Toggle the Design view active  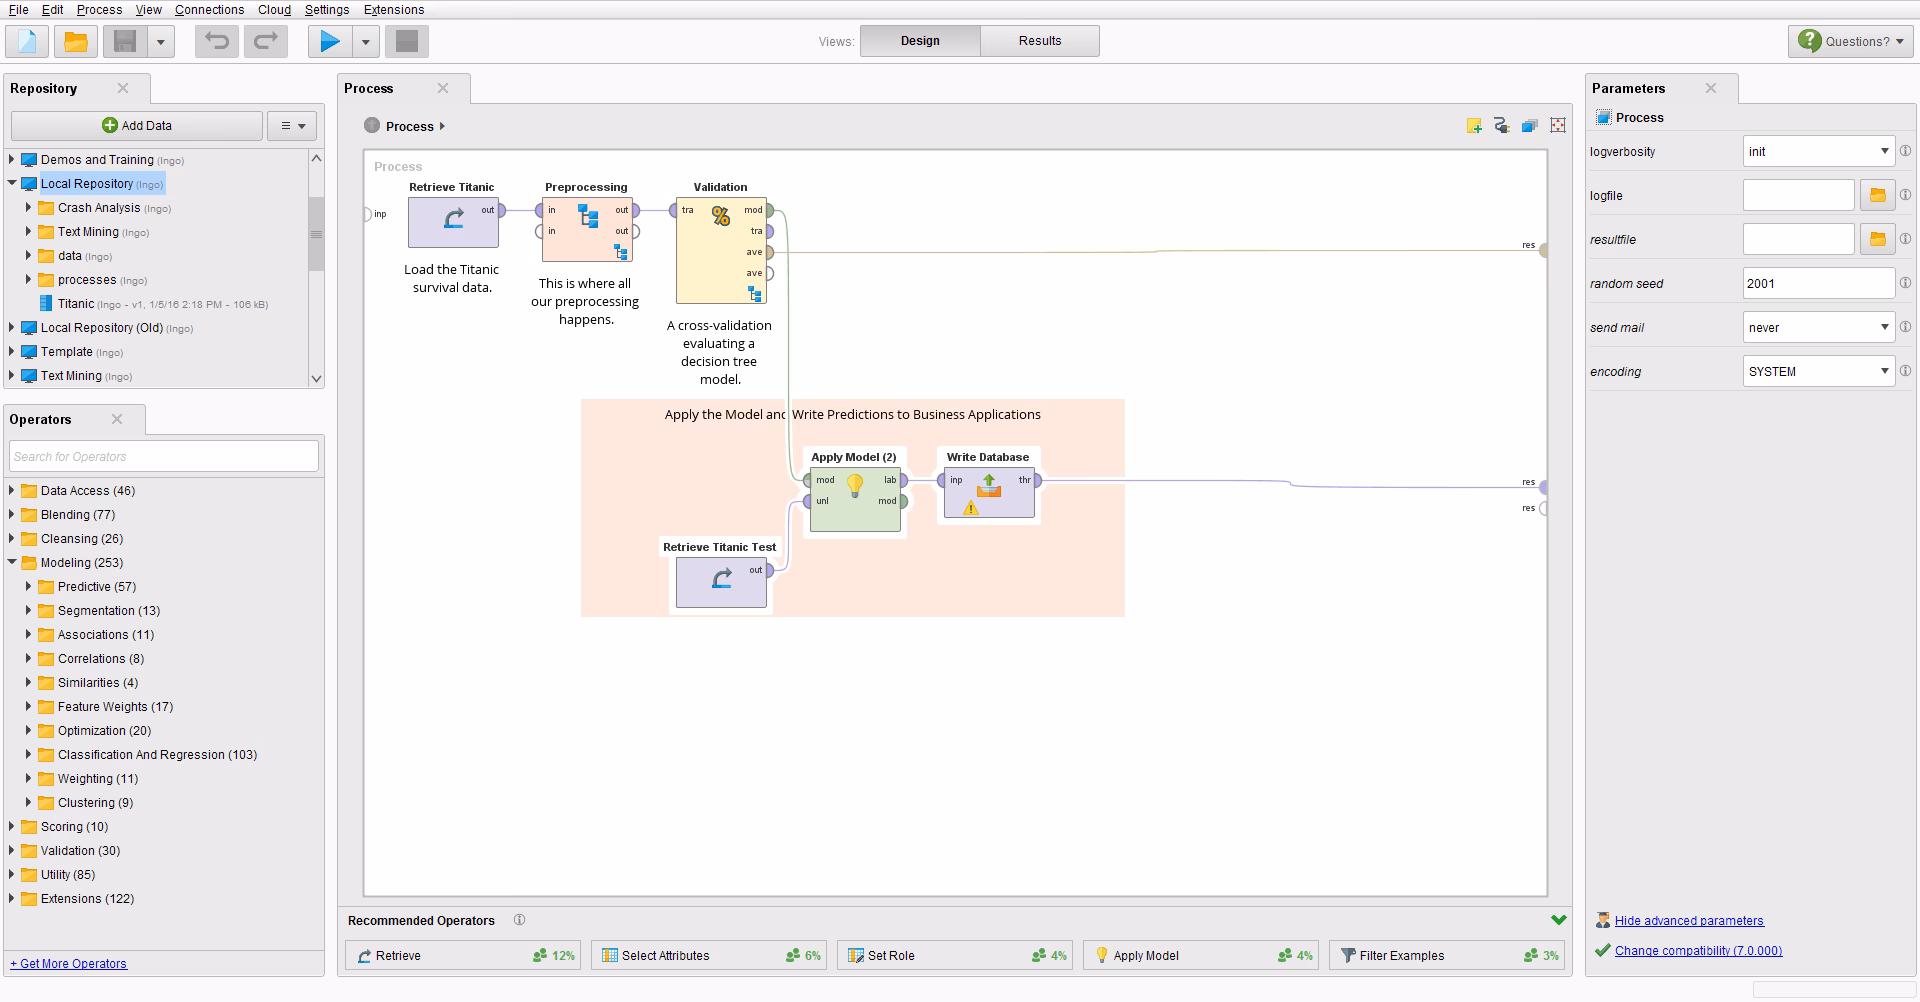point(919,40)
